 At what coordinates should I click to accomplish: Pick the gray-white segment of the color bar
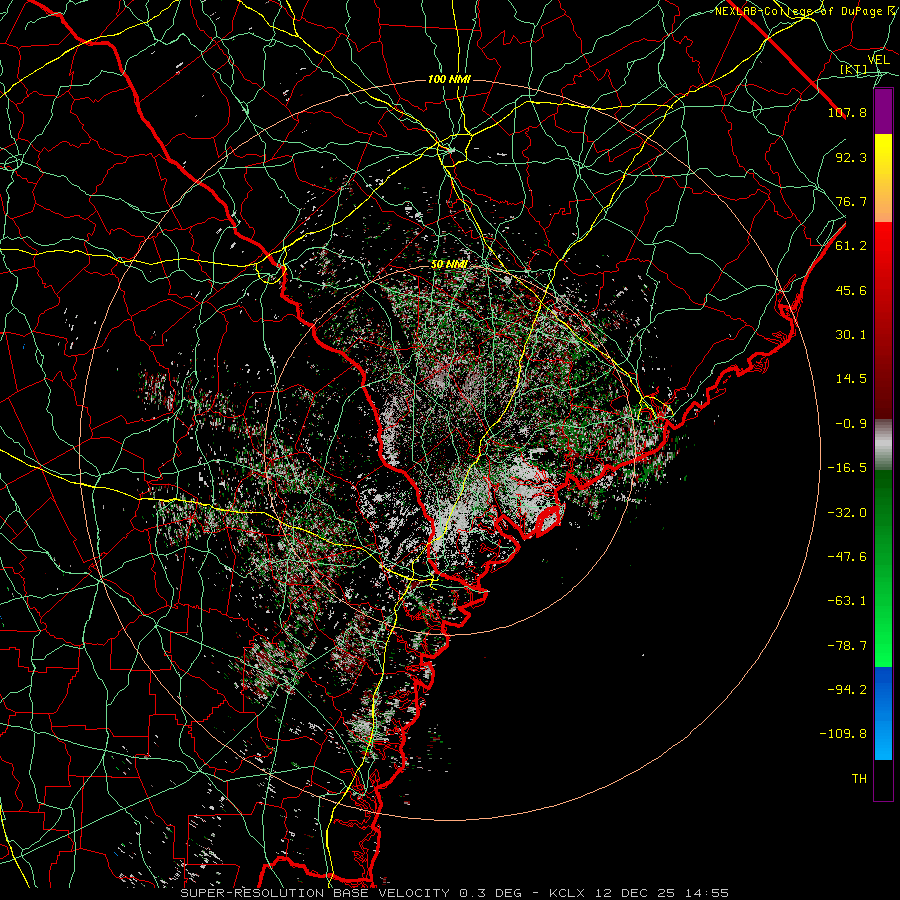coord(883,445)
